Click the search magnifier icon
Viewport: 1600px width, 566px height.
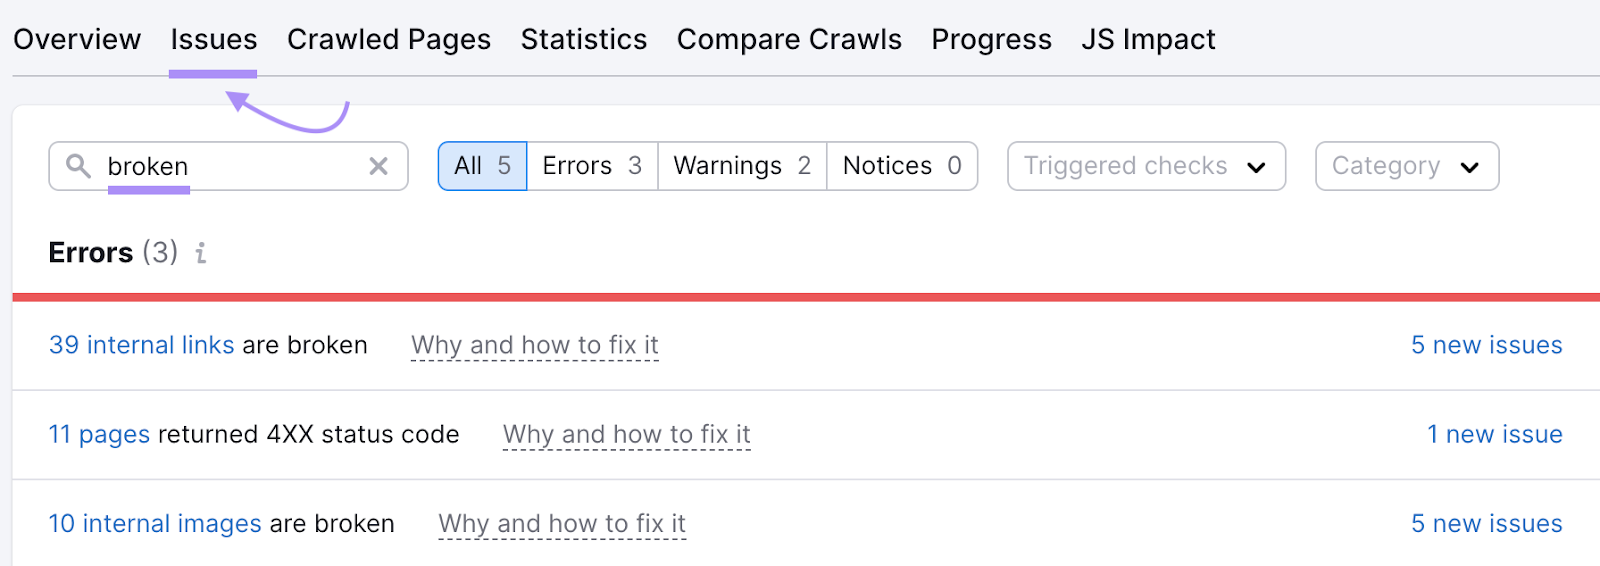pos(78,165)
